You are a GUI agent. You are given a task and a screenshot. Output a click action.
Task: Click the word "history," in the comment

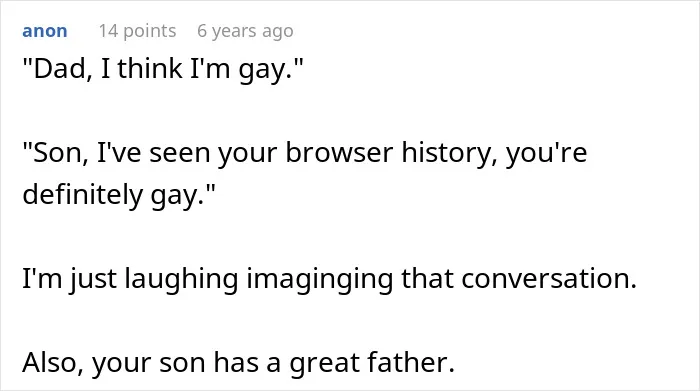pyautogui.click(x=449, y=153)
